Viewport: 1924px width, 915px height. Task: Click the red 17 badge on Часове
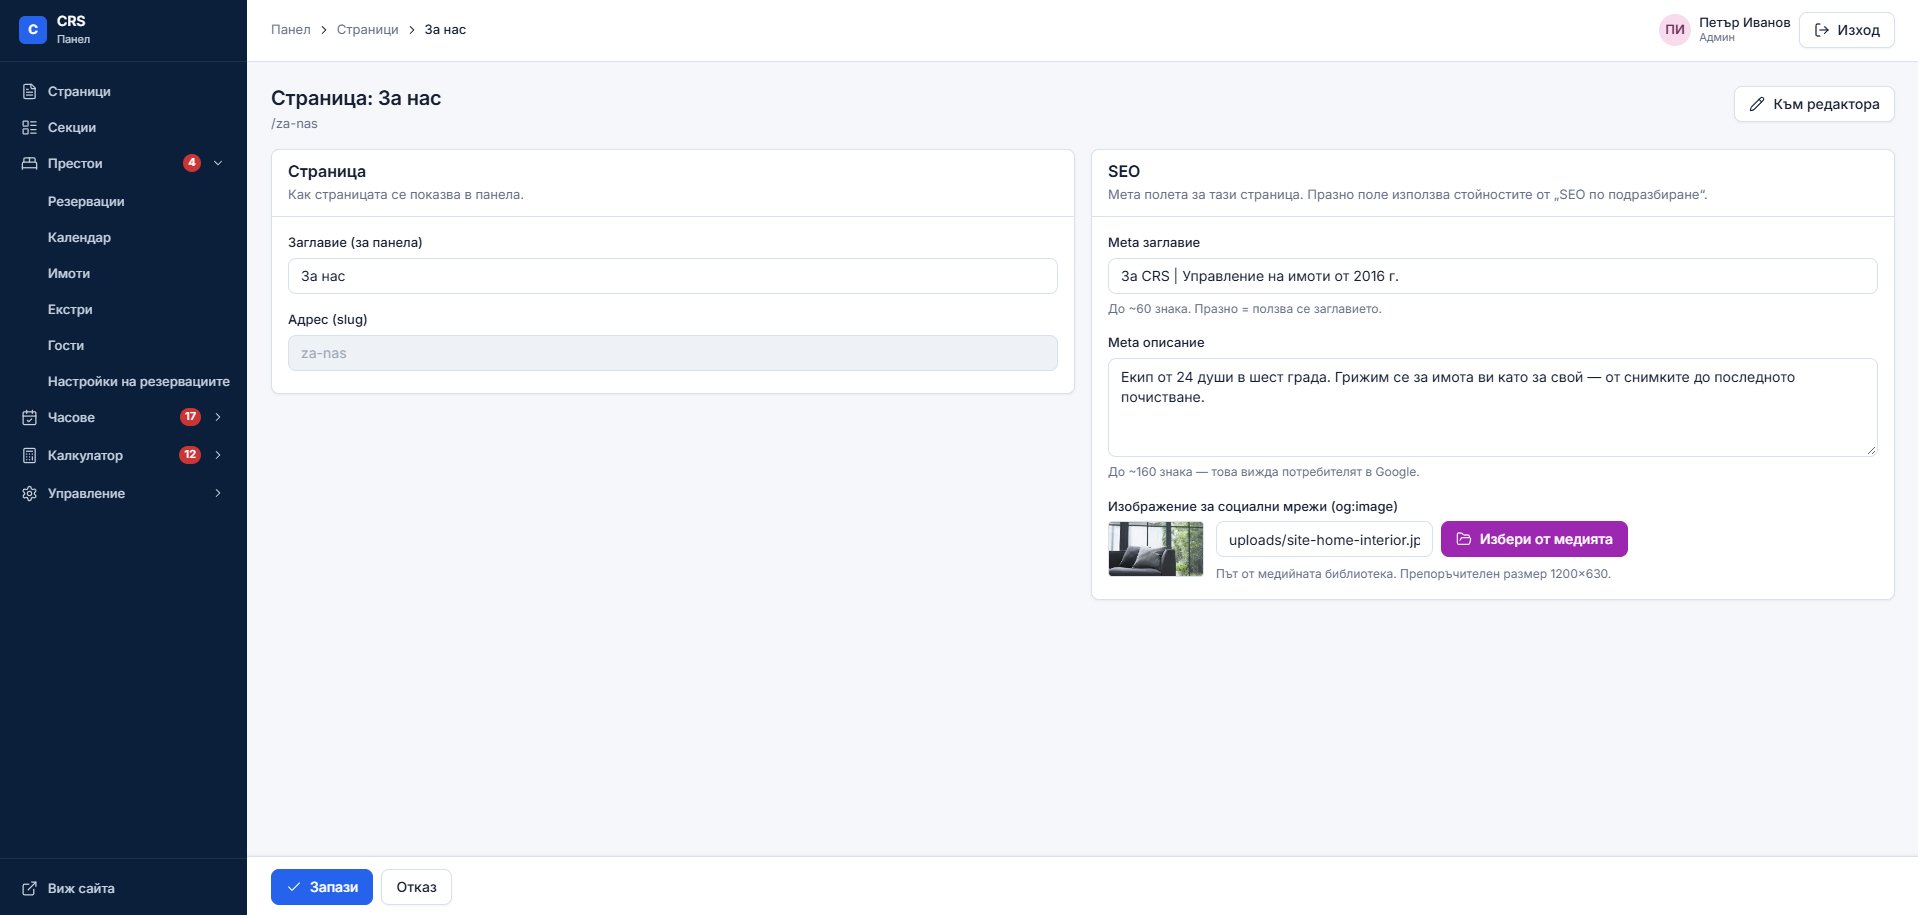coord(190,417)
